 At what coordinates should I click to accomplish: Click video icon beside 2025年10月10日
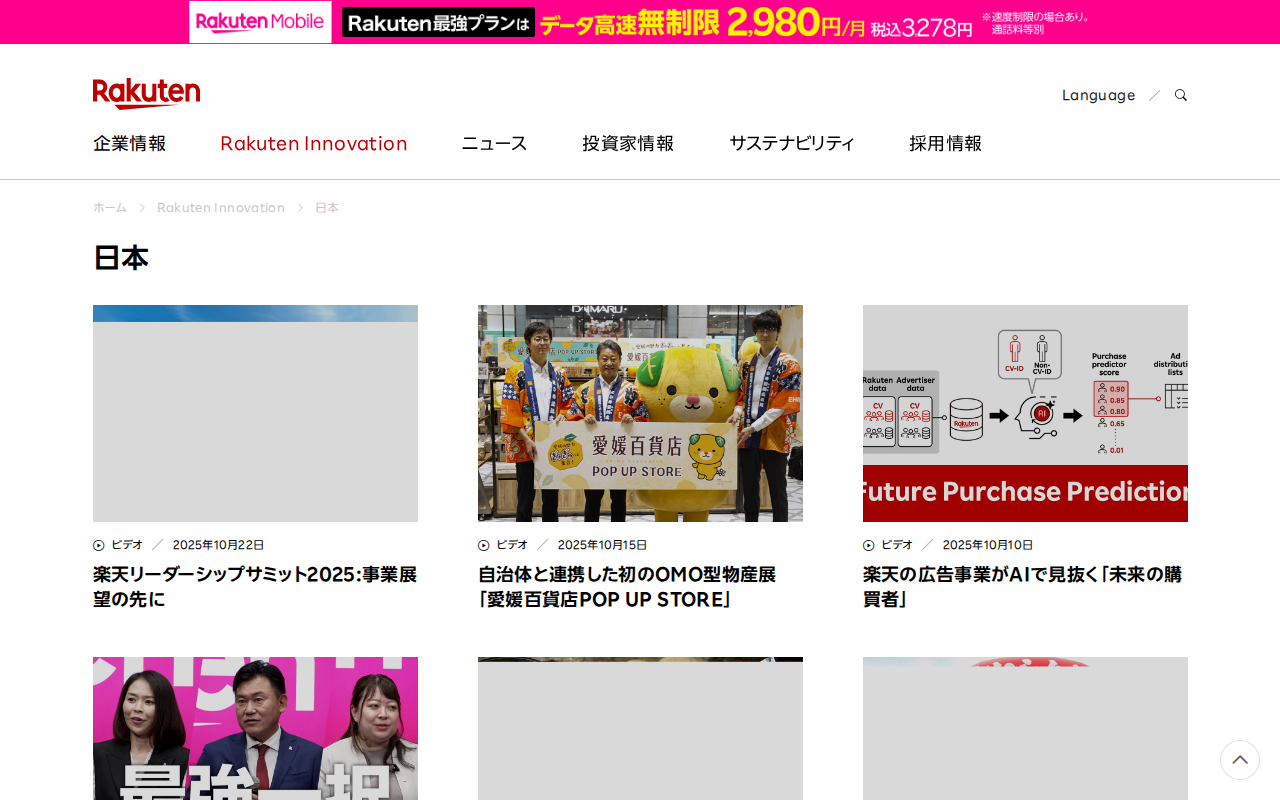tap(869, 545)
